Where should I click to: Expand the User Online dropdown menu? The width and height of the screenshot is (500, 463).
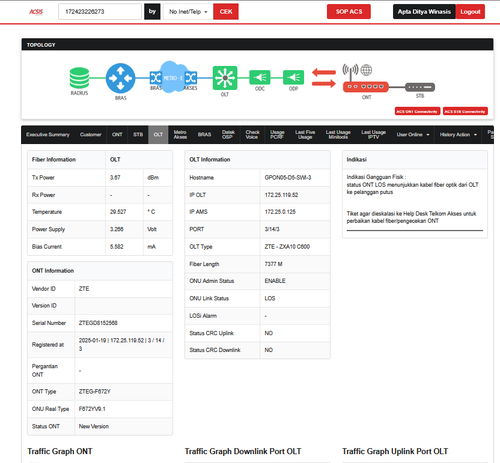(x=413, y=135)
